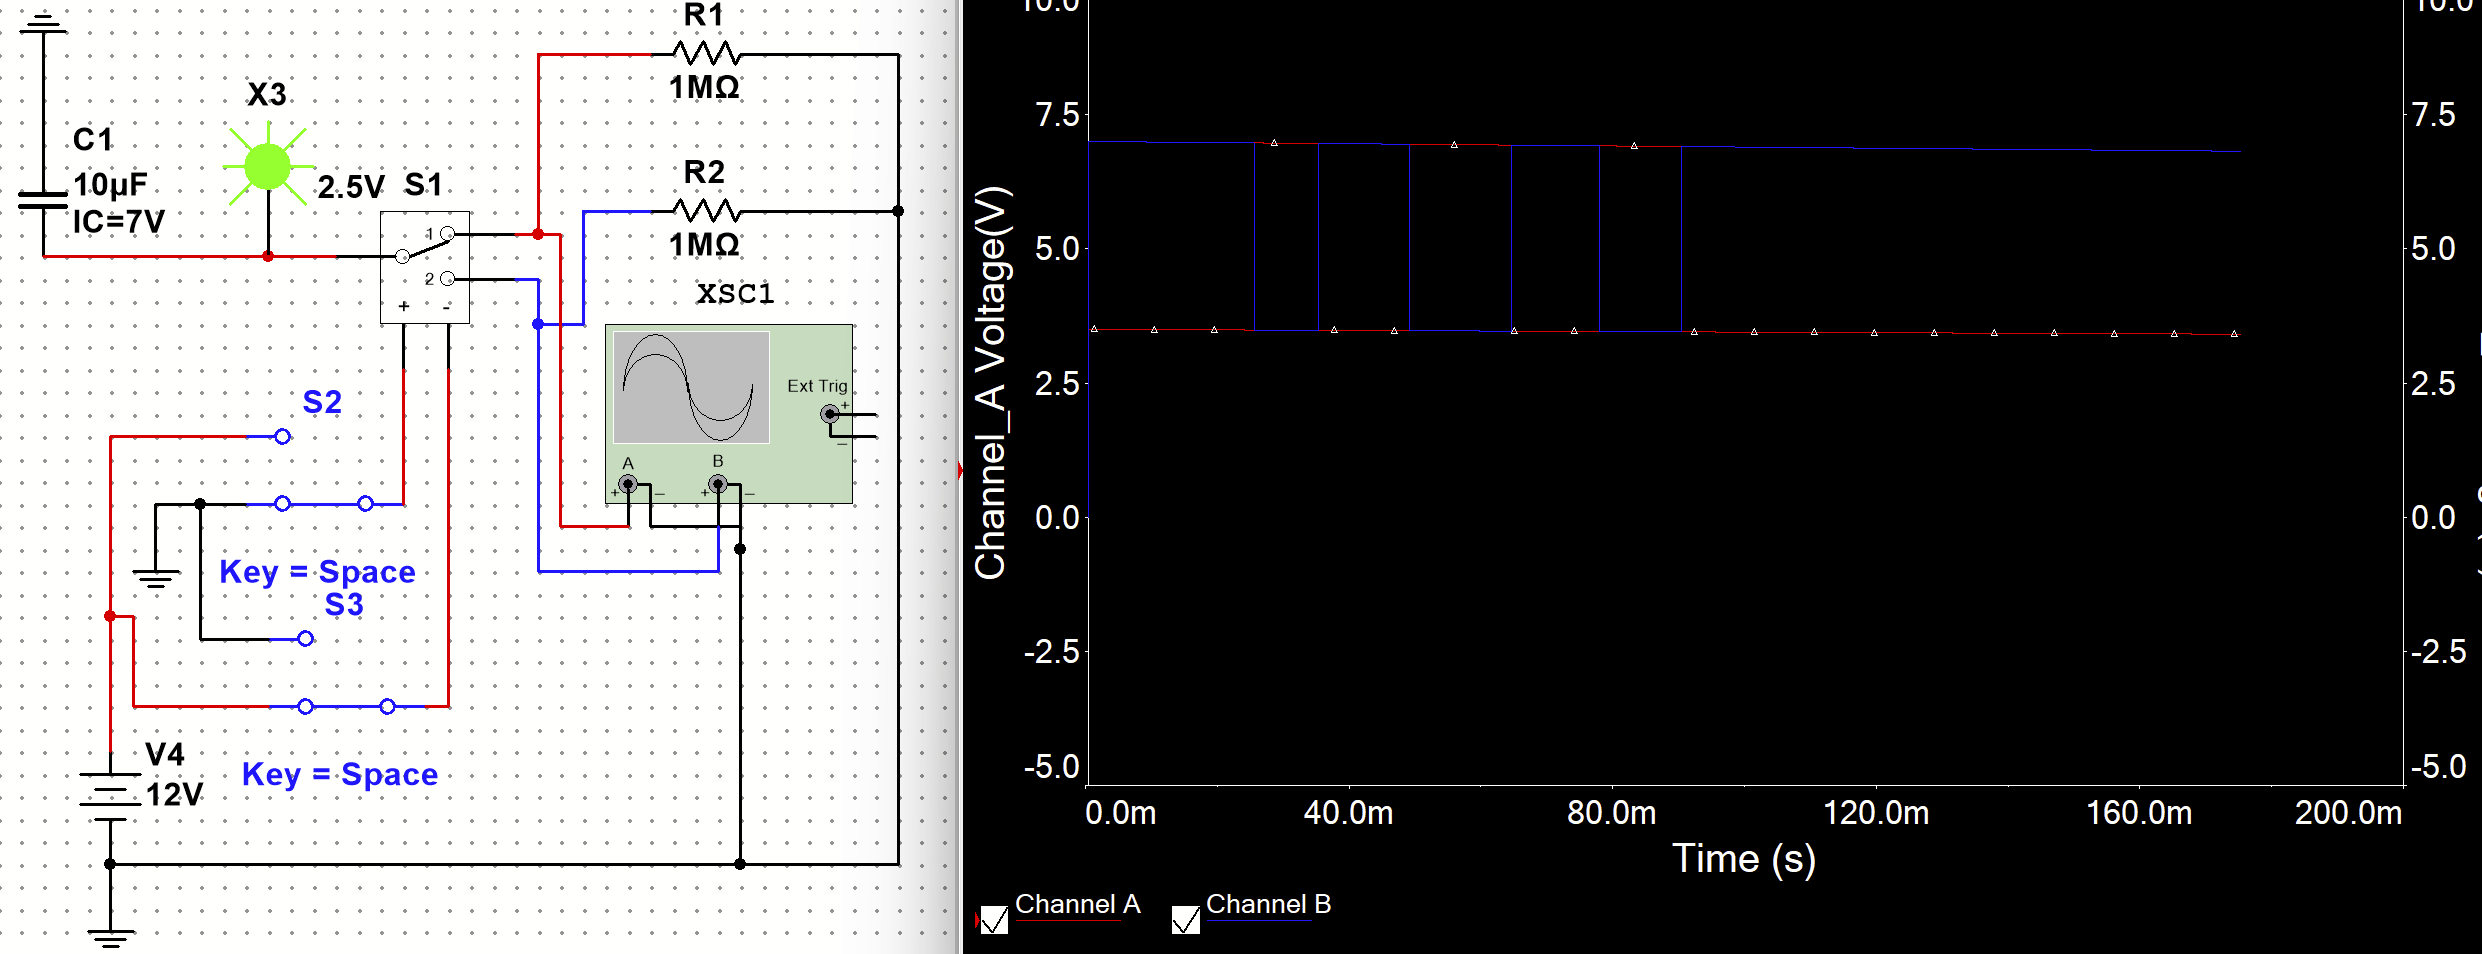The height and width of the screenshot is (954, 2482).
Task: Click the ground symbol above capacitor C1
Action: (x=43, y=24)
